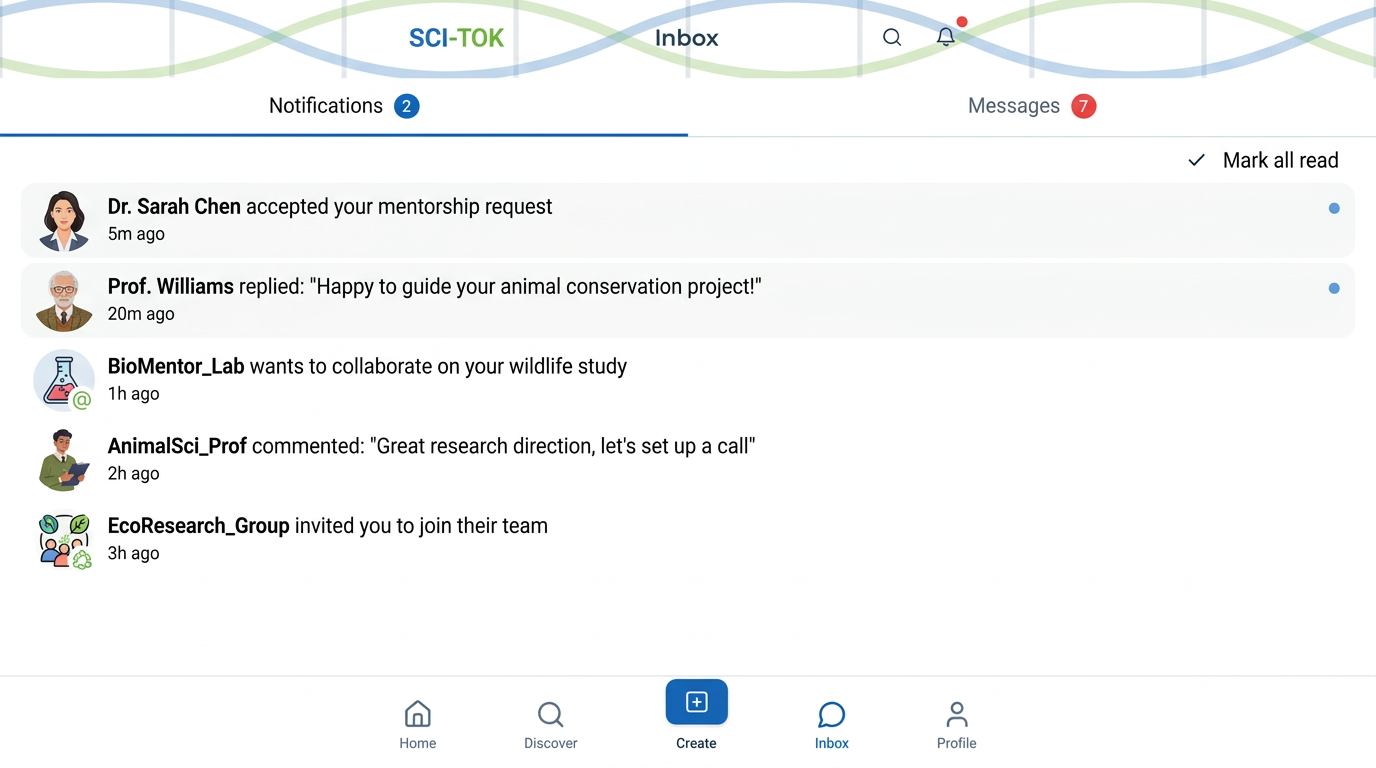Click Mark all read
The width and height of the screenshot is (1376, 768).
(x=1280, y=160)
